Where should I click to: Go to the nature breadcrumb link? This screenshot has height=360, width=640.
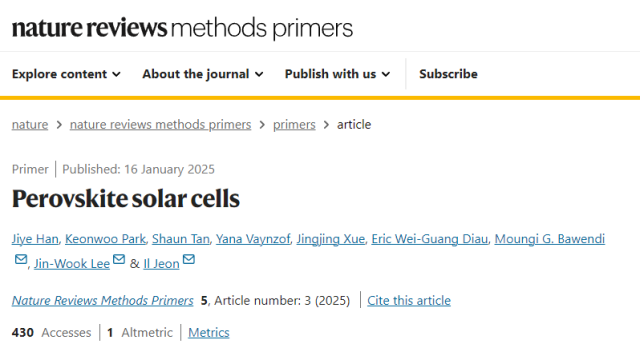point(30,124)
